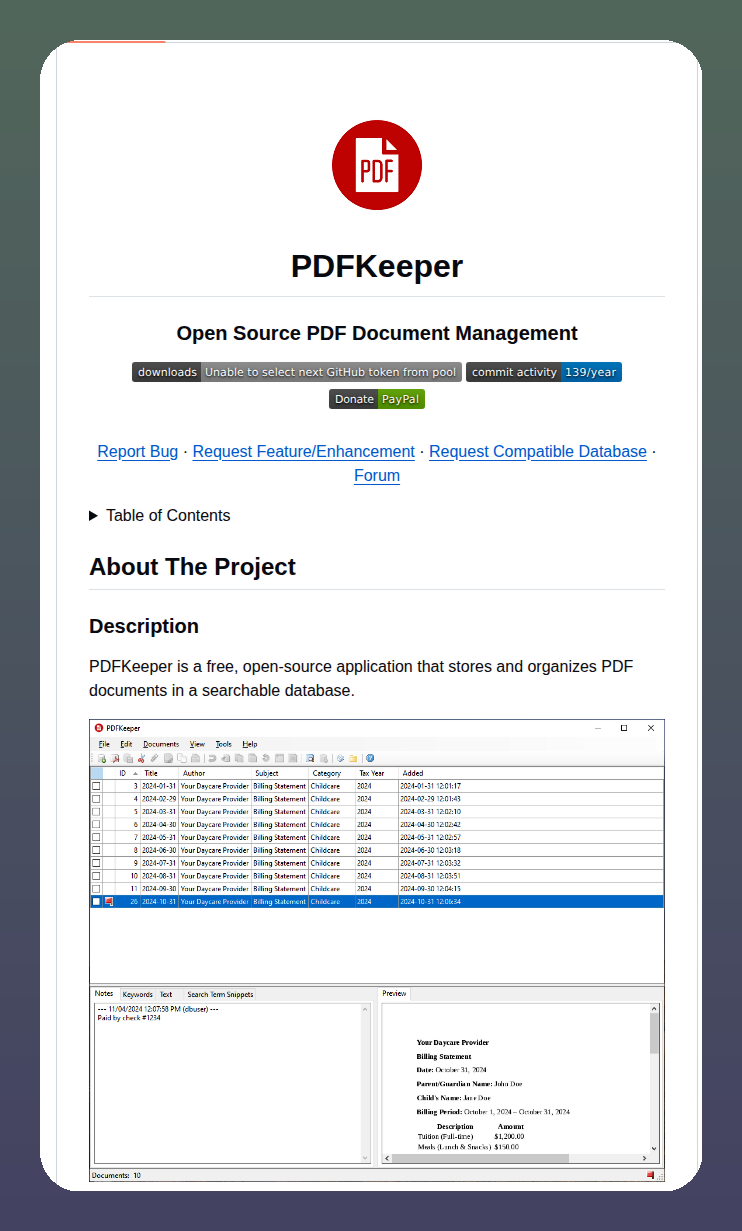This screenshot has width=742, height=1231.
Task: Click the Open Source PDF Document Management subtitle
Action: coord(377,333)
